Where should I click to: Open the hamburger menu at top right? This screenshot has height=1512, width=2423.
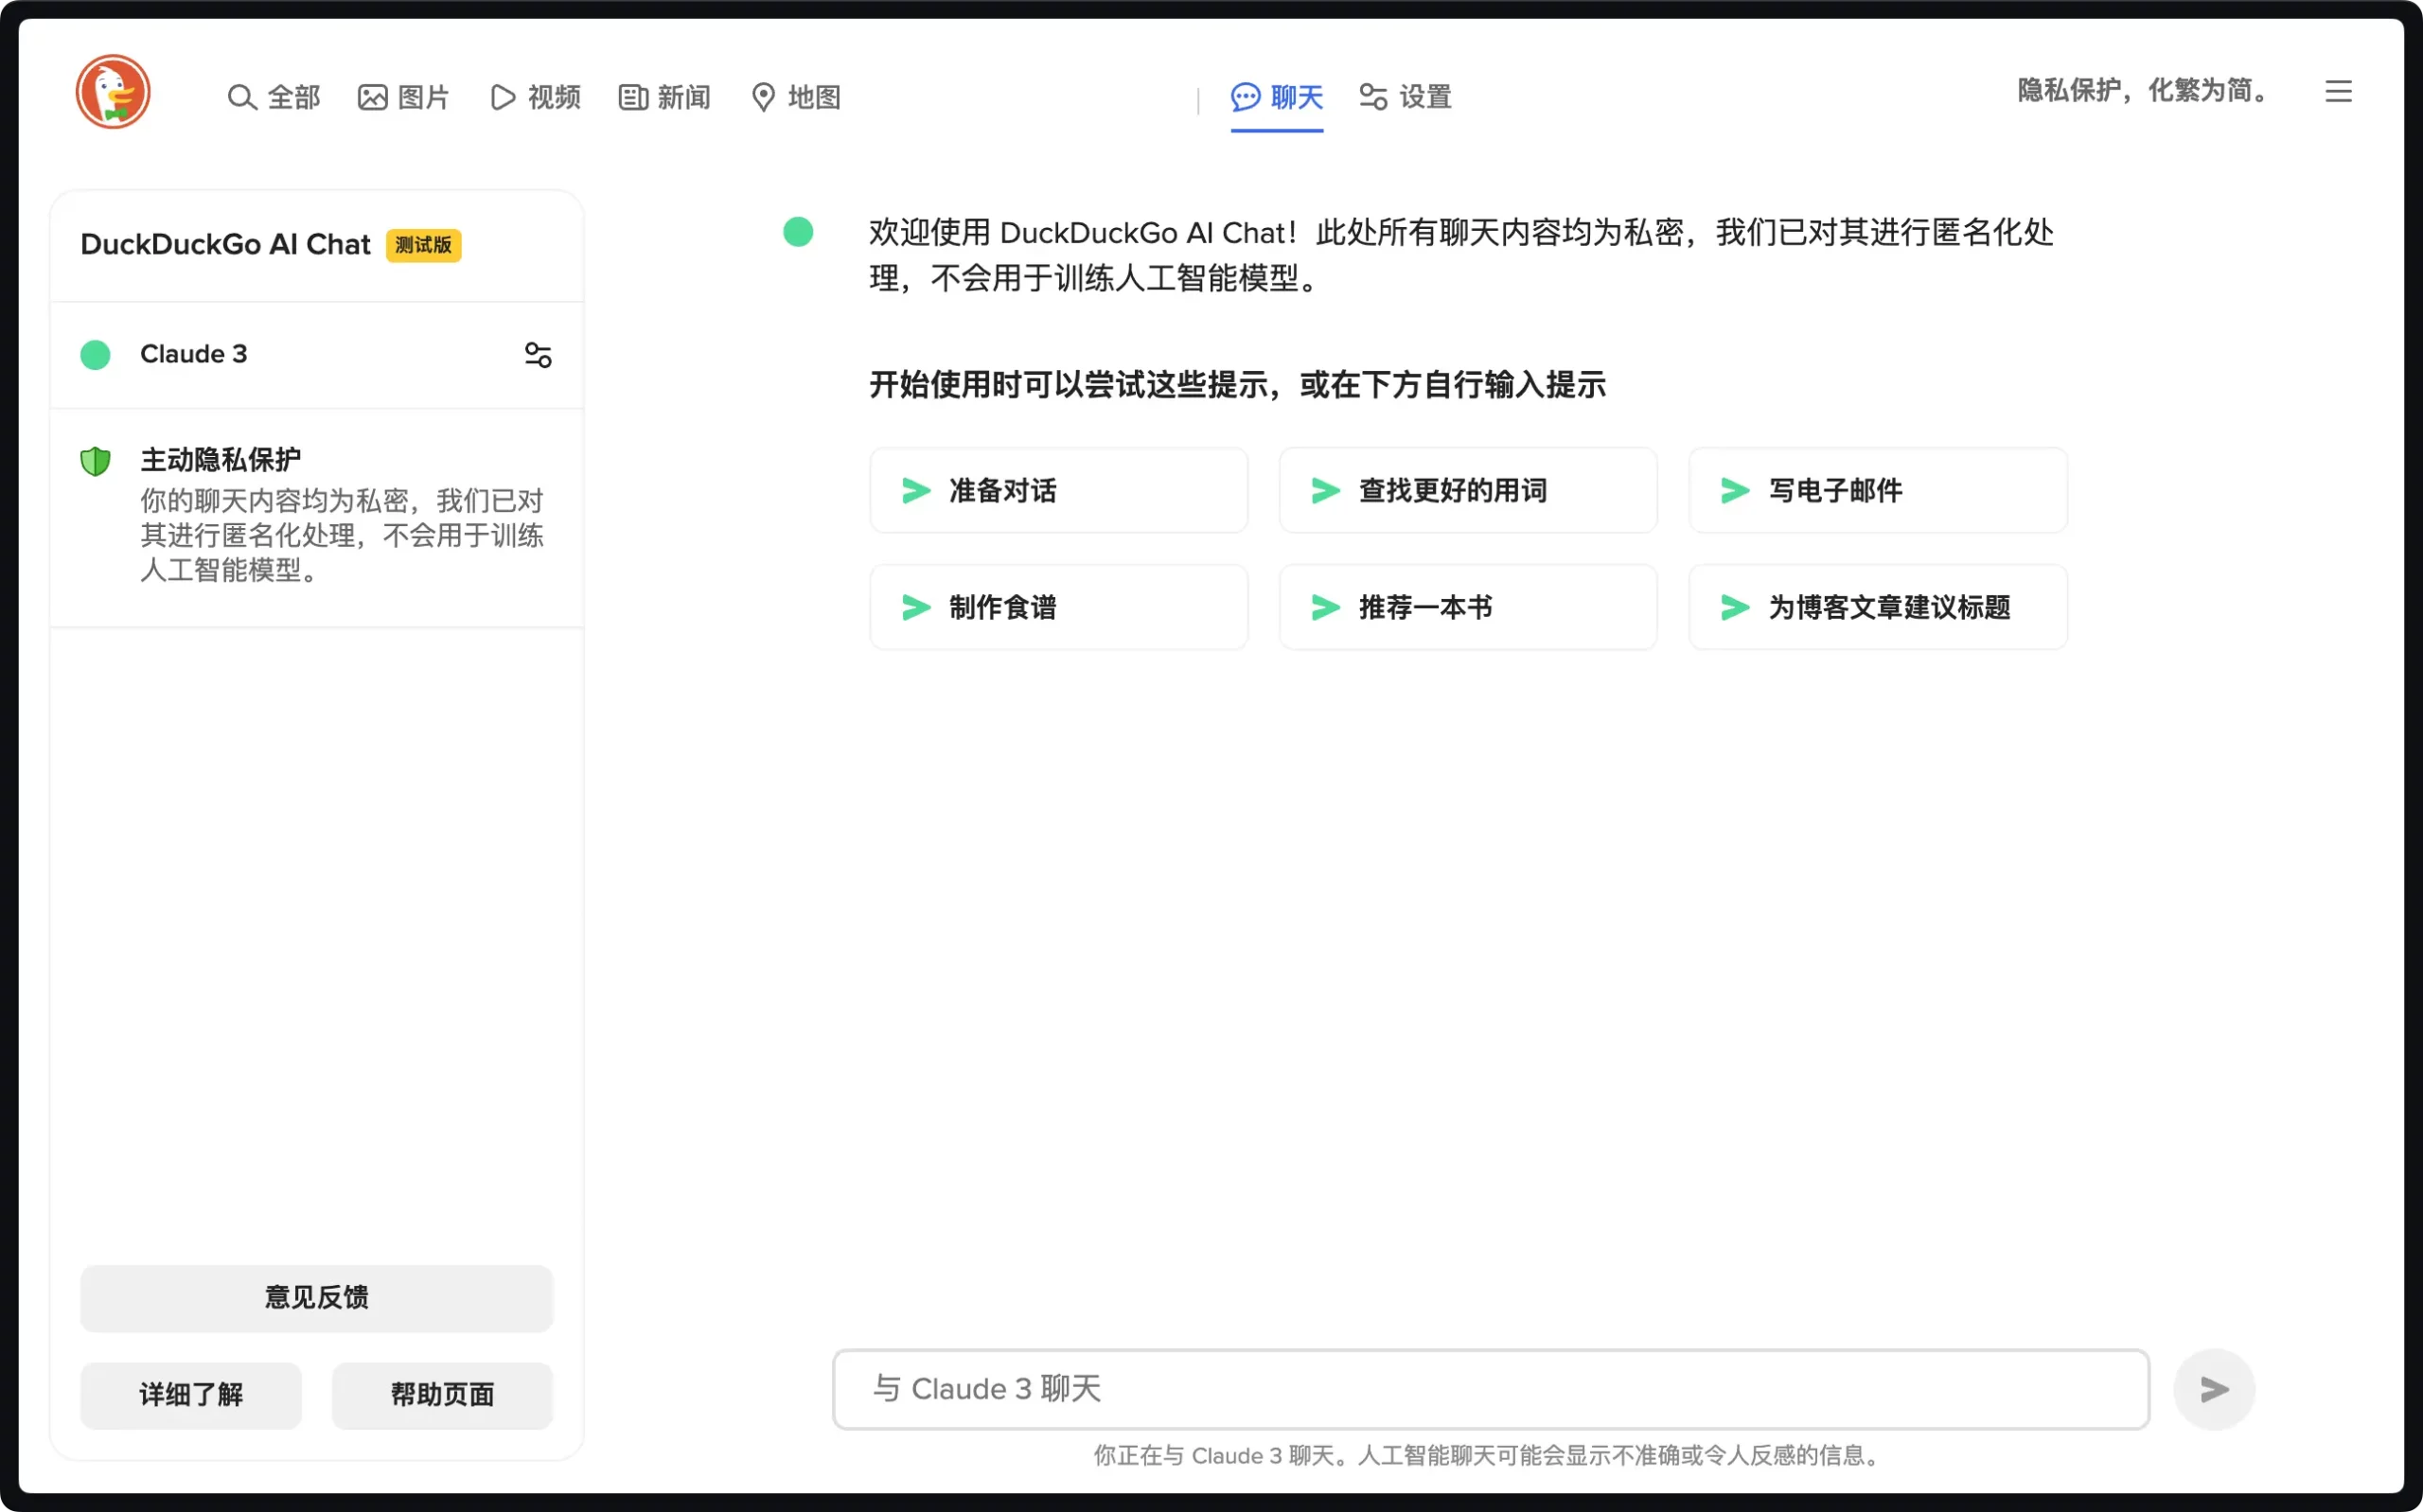pyautogui.click(x=2338, y=92)
